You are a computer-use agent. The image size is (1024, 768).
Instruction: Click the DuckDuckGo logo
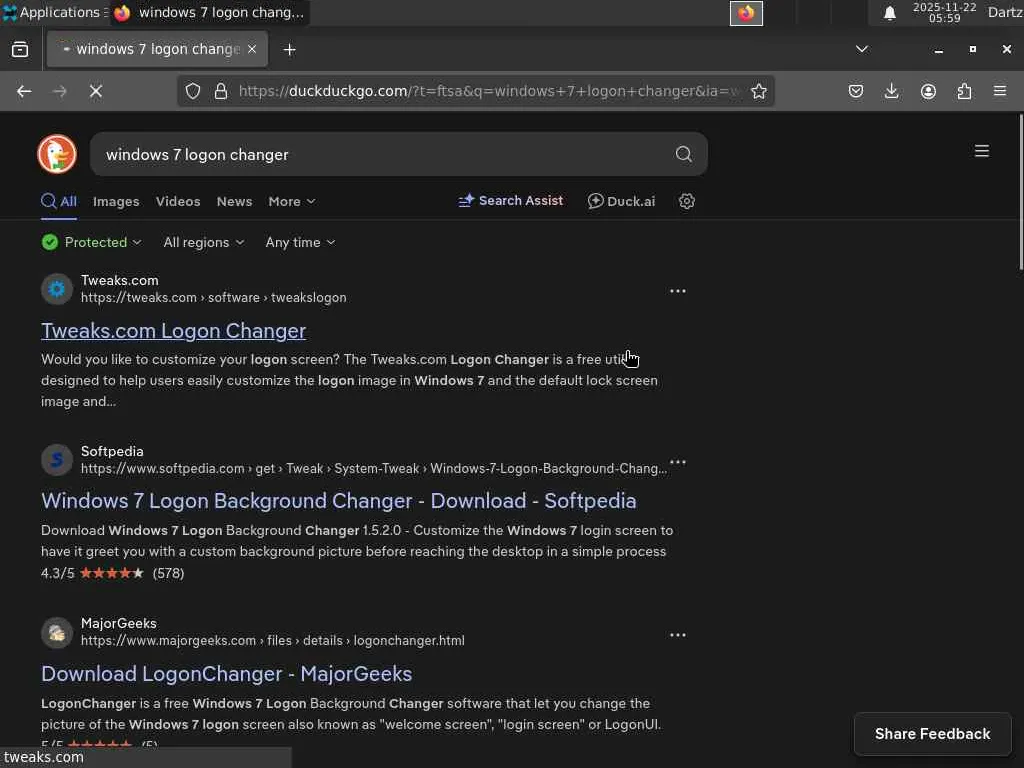pos(57,154)
